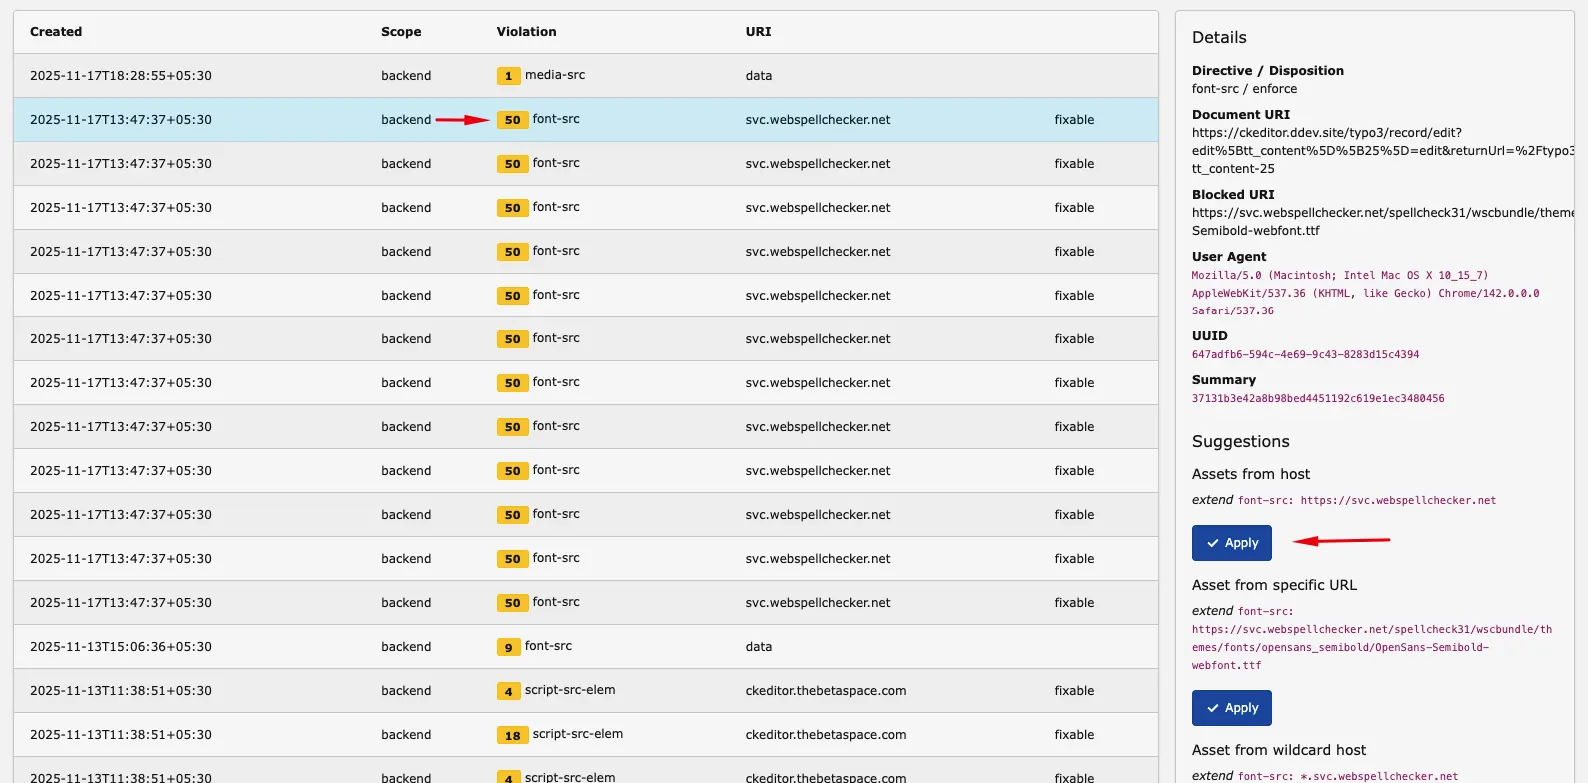This screenshot has width=1588, height=783.
Task: Click 'extend font-src: *.svc.webspellchecker.net' text
Action: pyautogui.click(x=1325, y=776)
